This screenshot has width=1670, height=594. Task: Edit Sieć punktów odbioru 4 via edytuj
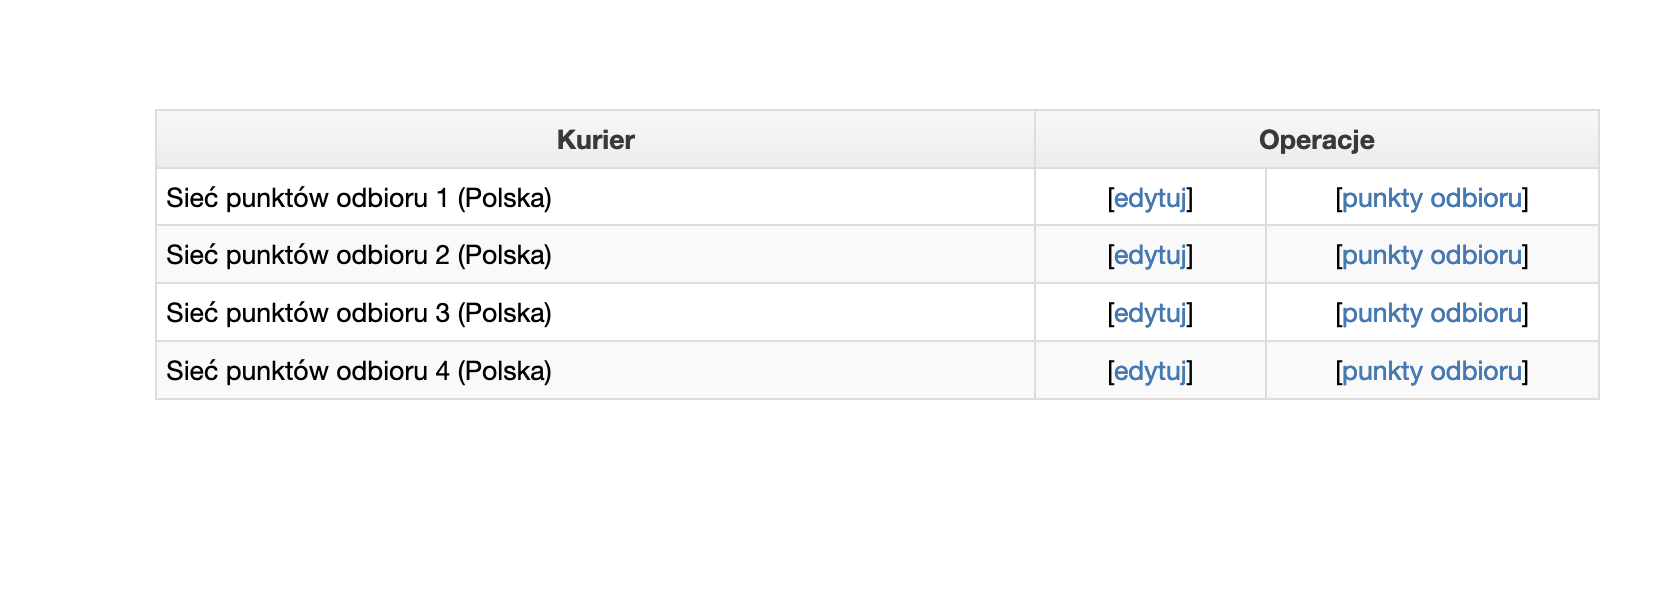click(1150, 371)
